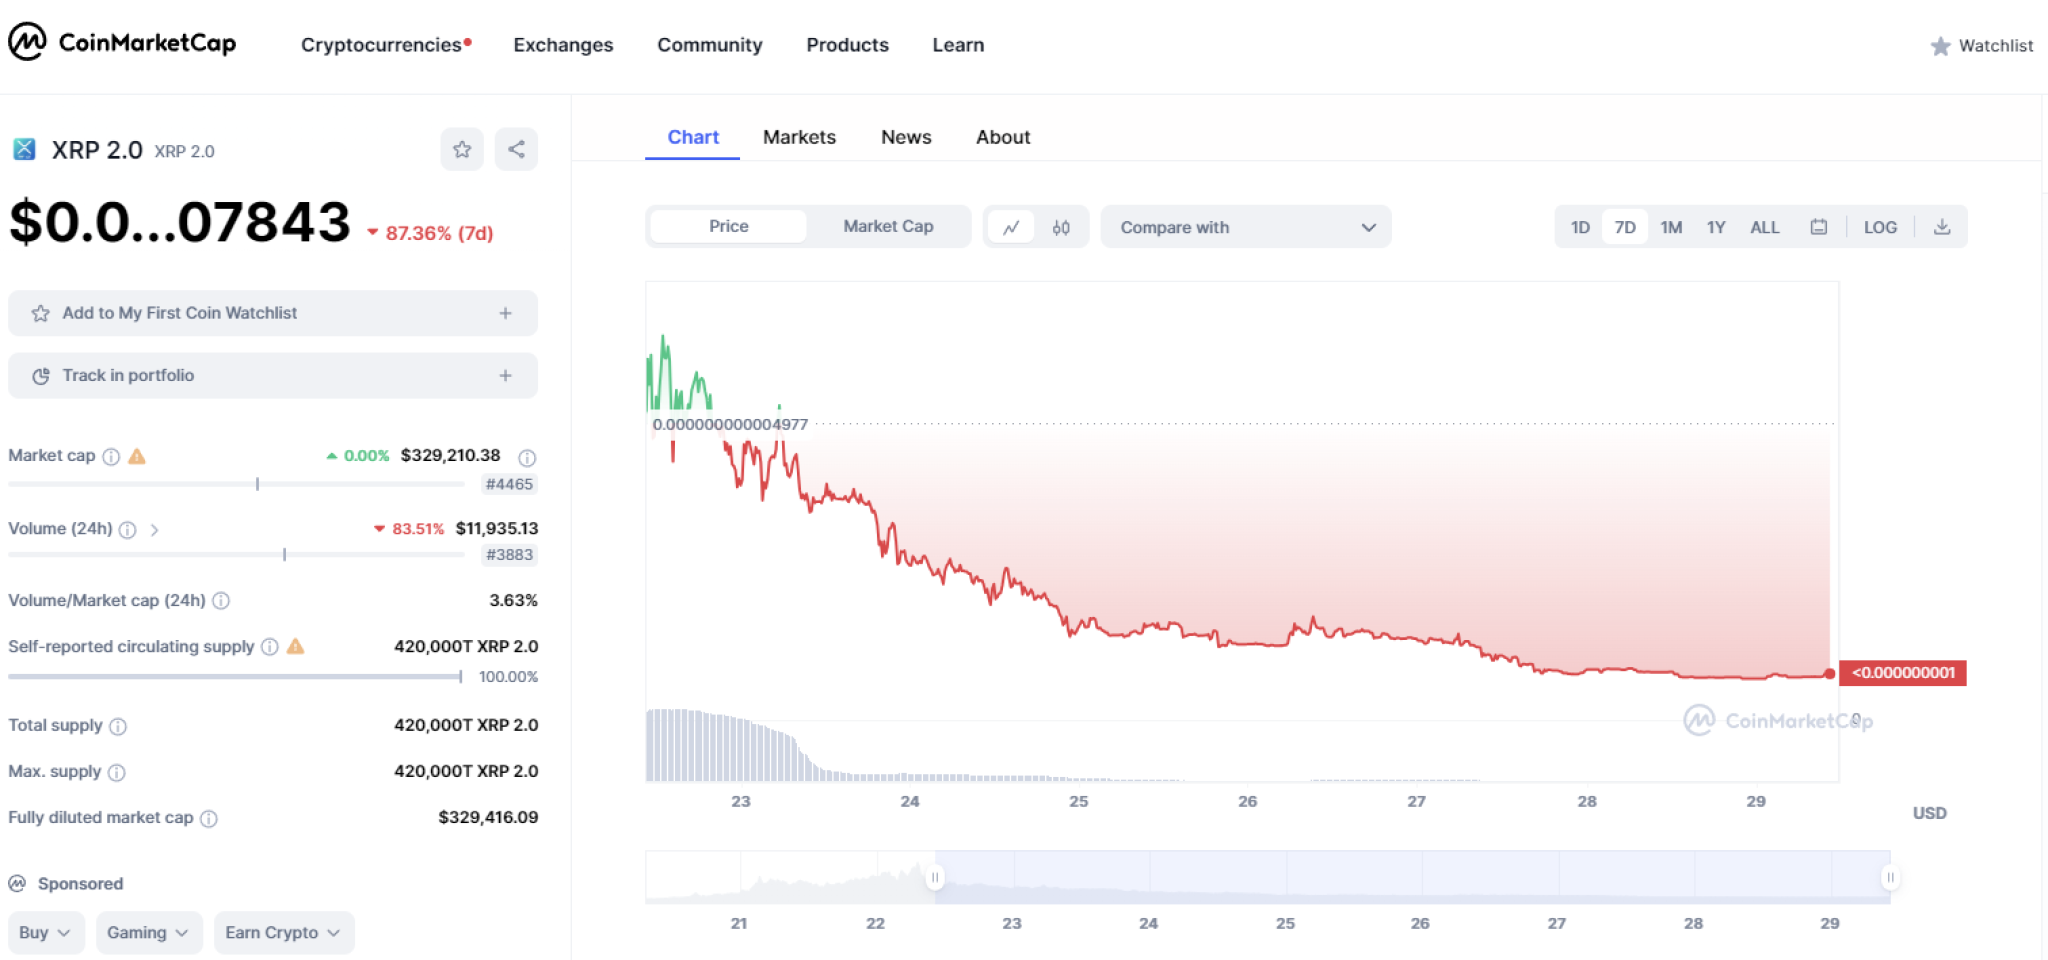Viewport: 2048px width, 960px height.
Task: Click the Market cap warning triangle icon
Action: point(138,456)
